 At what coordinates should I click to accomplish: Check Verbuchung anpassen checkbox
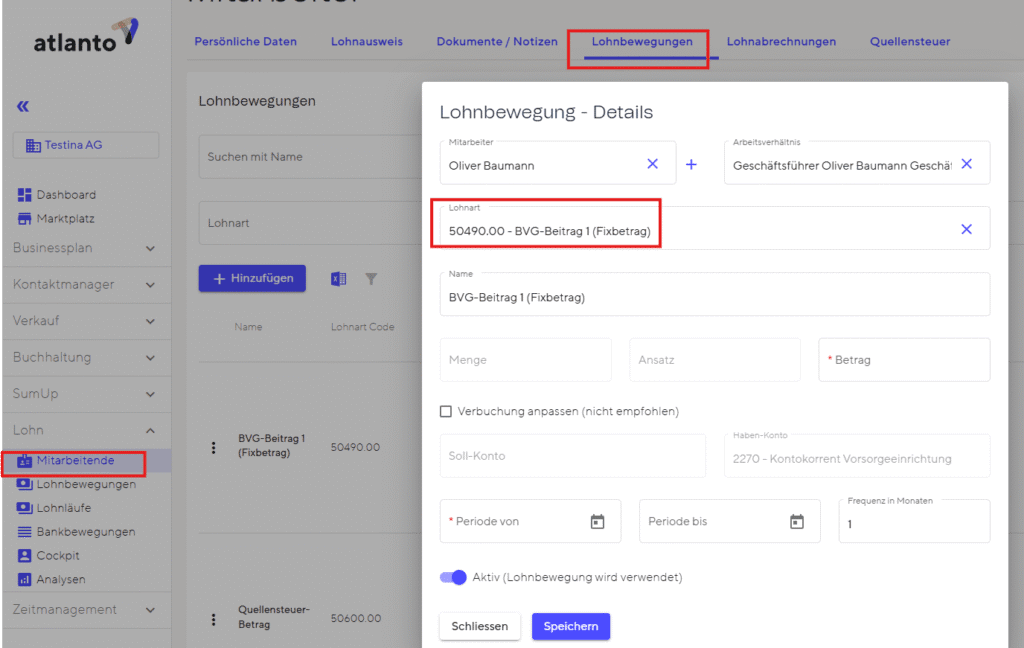point(446,411)
